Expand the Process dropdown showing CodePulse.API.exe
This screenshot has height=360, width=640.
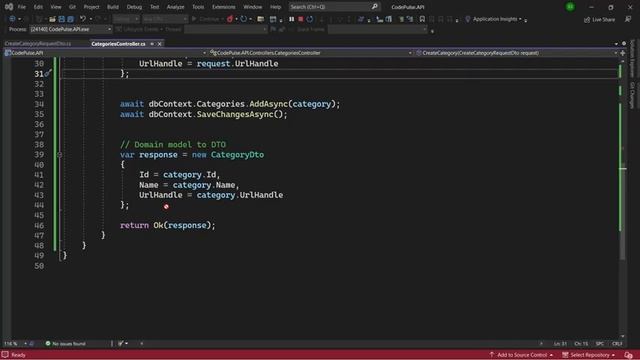70,29
